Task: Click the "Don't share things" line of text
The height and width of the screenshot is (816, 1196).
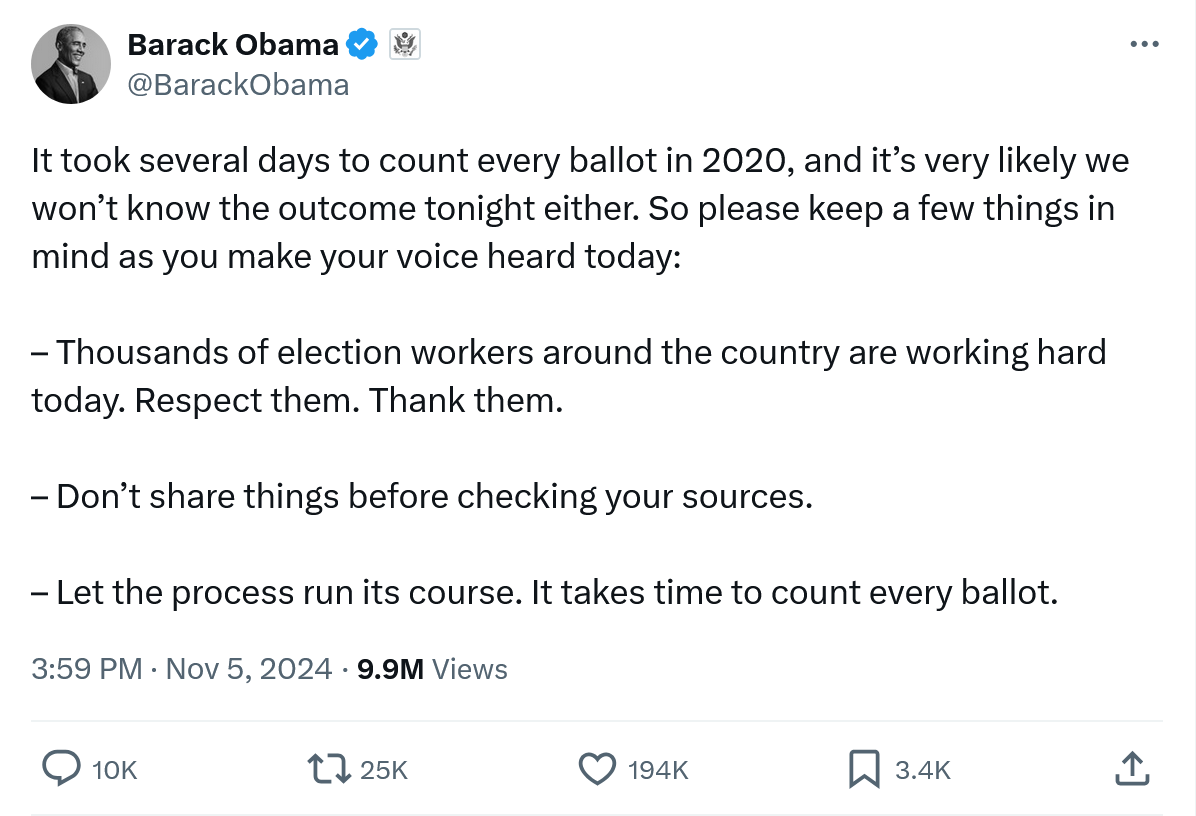Action: coord(422,497)
